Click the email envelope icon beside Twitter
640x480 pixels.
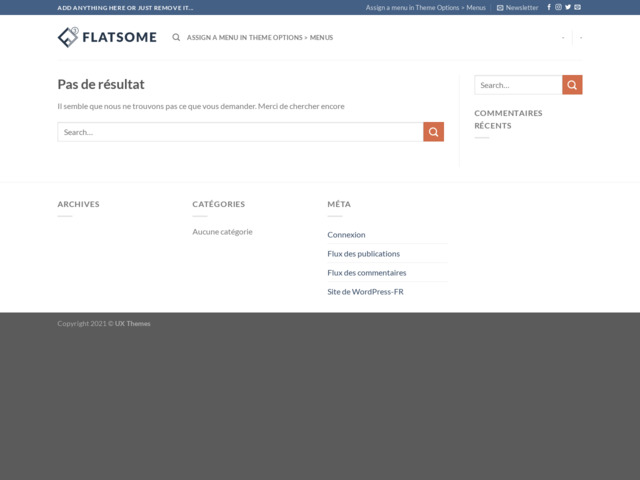pos(577,7)
